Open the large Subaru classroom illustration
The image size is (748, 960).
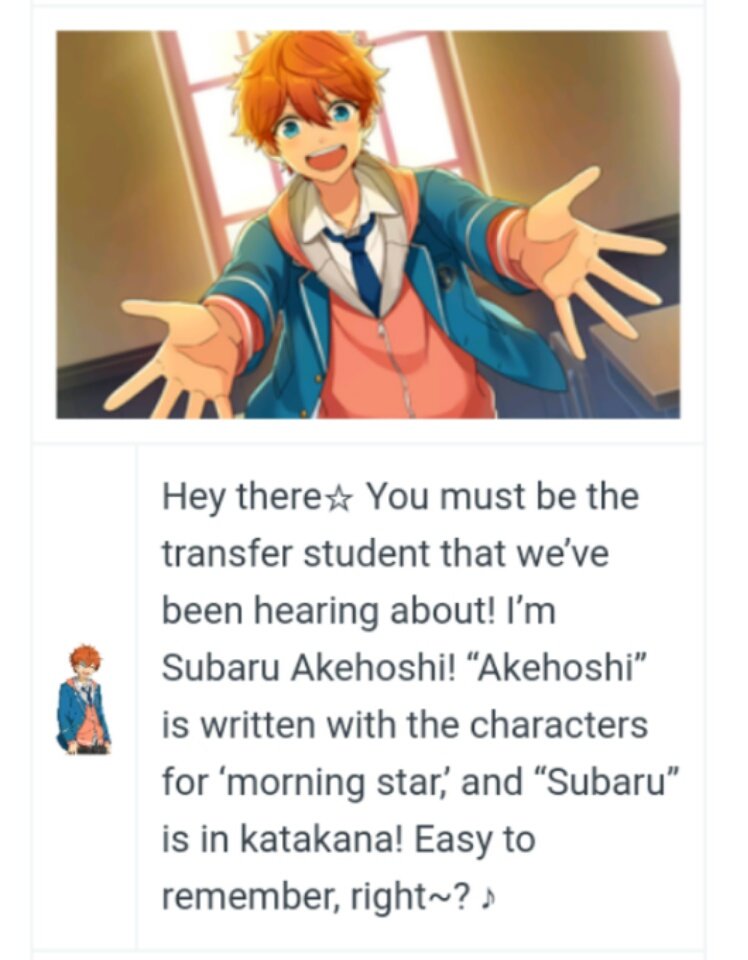click(368, 224)
